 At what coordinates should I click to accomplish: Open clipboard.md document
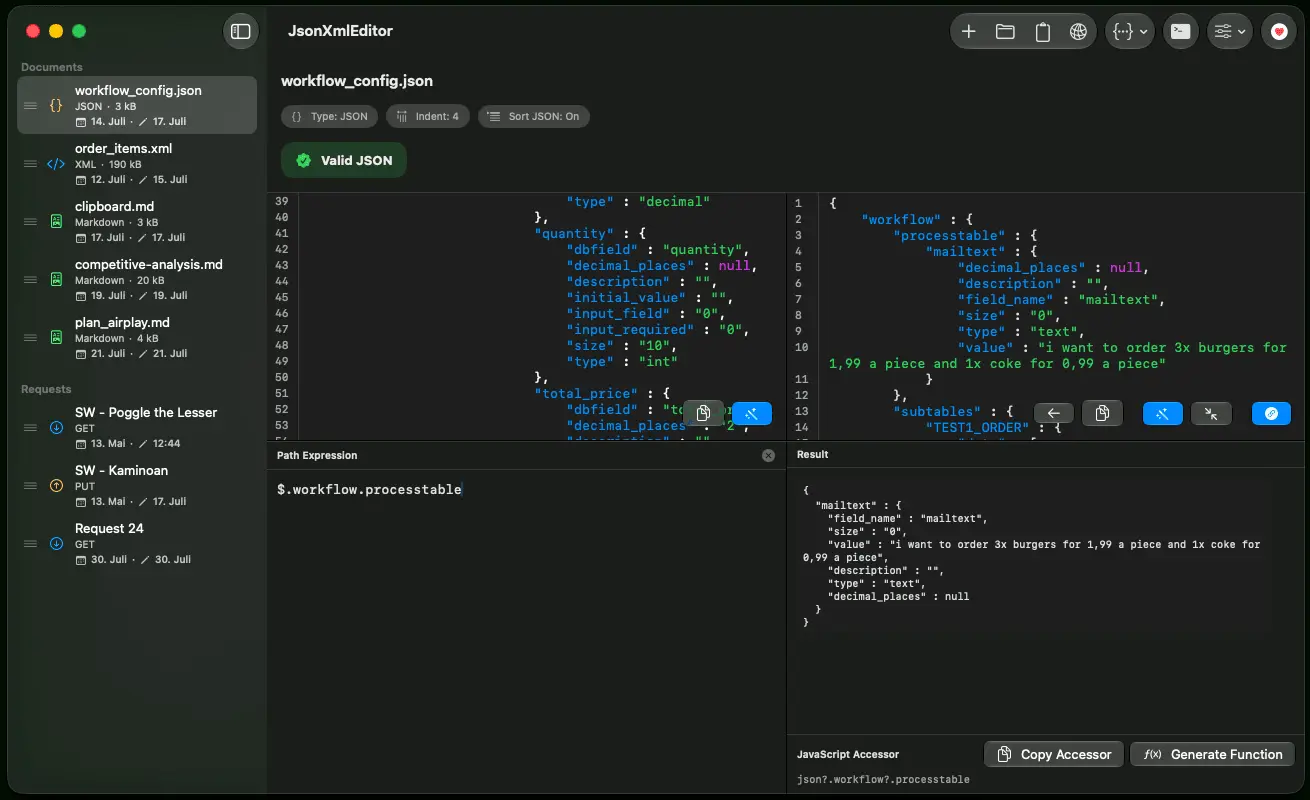[x=137, y=221]
